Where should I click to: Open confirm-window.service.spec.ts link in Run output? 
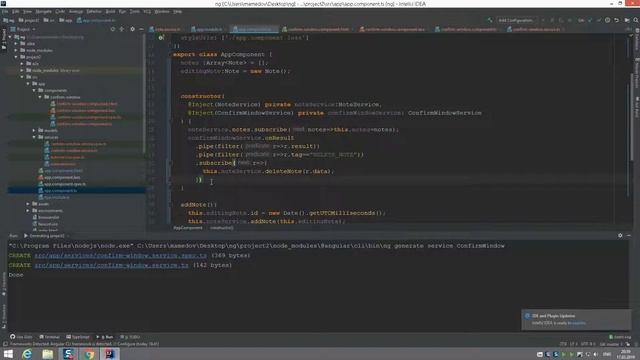[120, 256]
